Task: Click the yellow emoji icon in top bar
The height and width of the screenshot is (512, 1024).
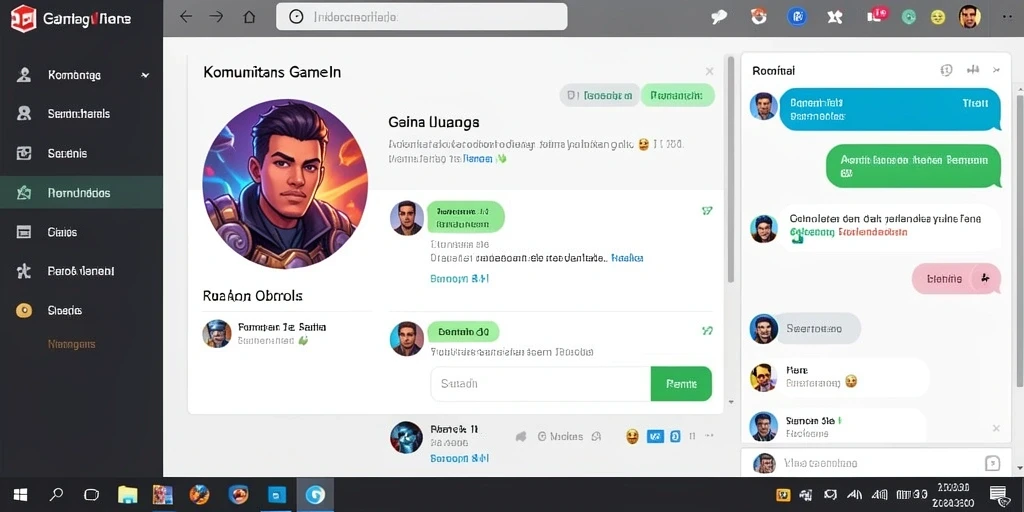Action: pos(938,18)
